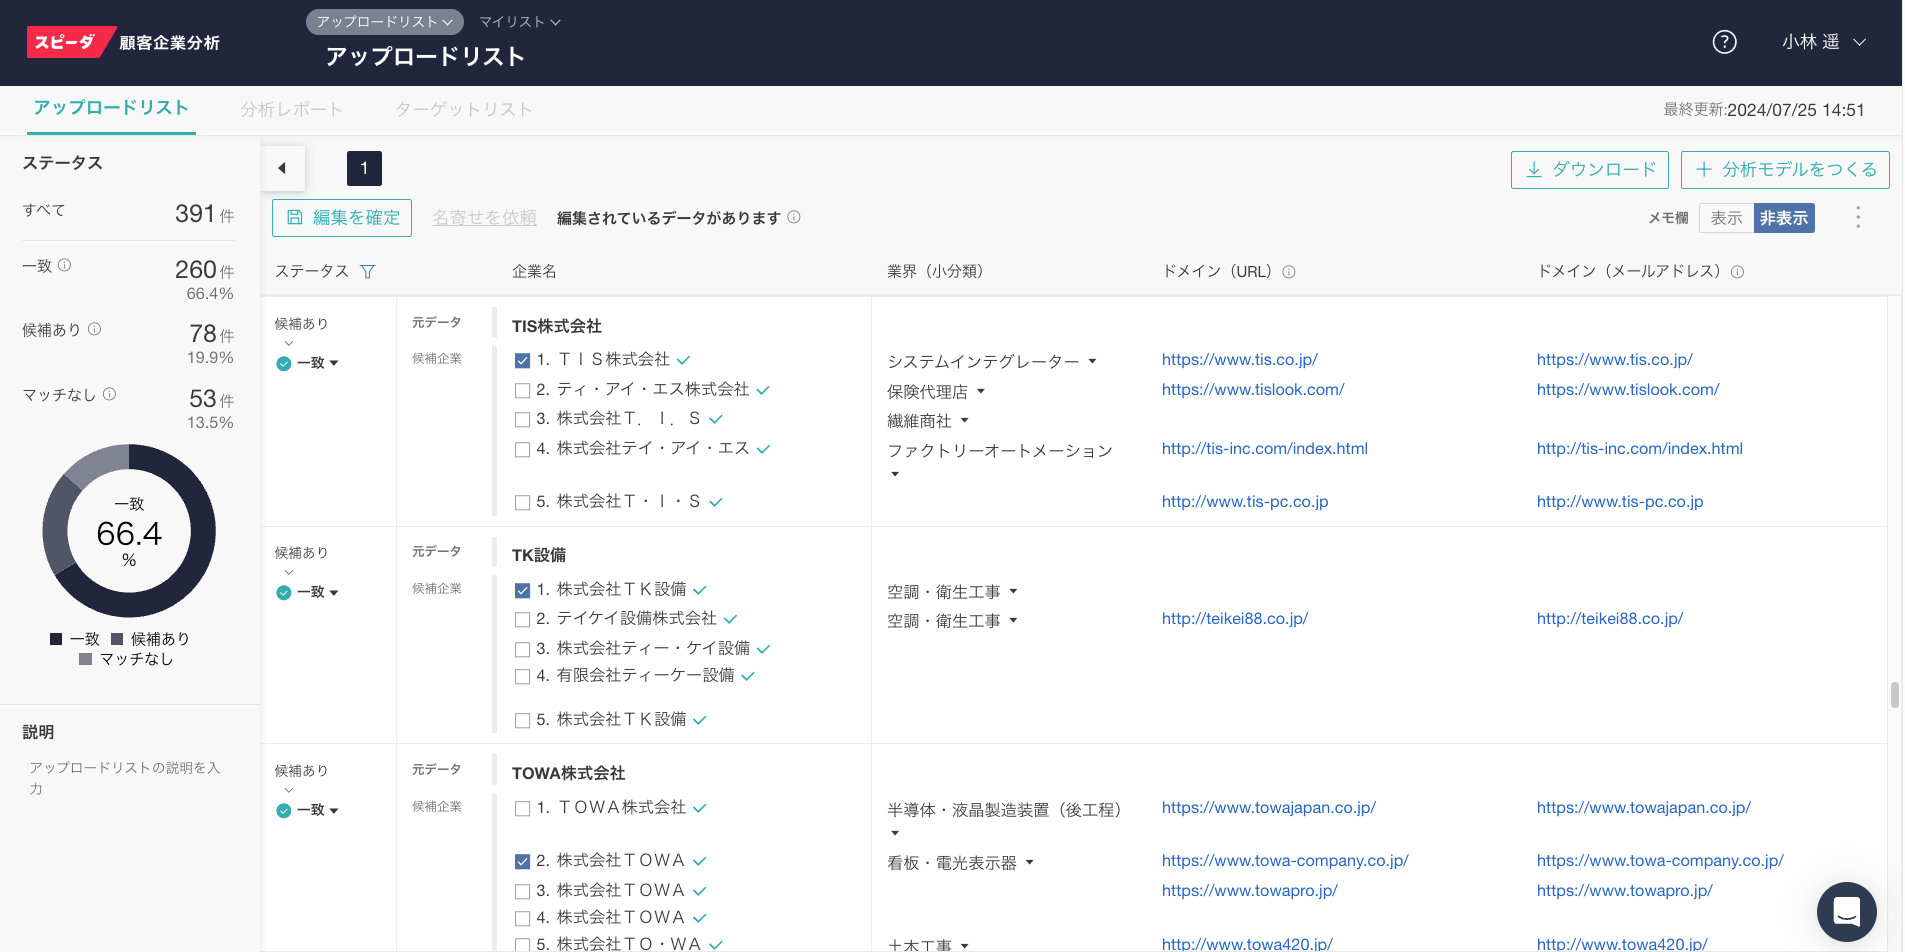The image size is (1905, 952).
Task: Click the info icon next to 一致
Action: 65,265
